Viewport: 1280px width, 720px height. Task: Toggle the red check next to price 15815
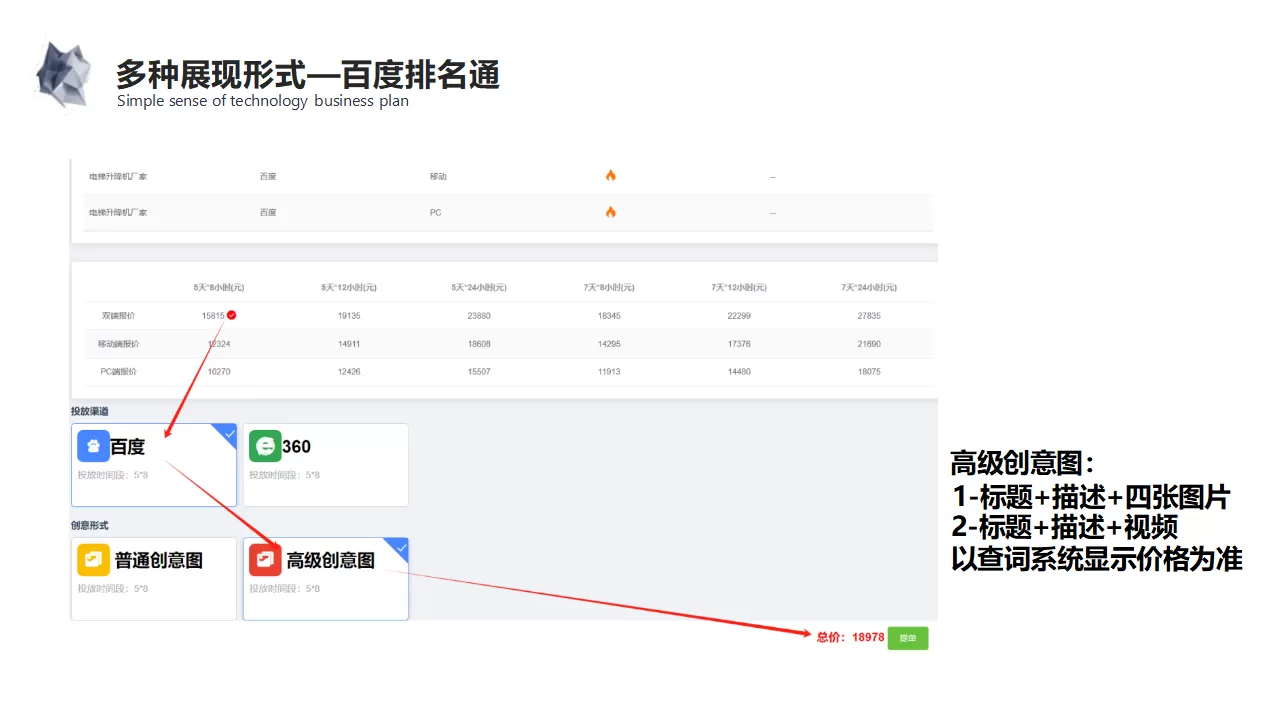229,314
